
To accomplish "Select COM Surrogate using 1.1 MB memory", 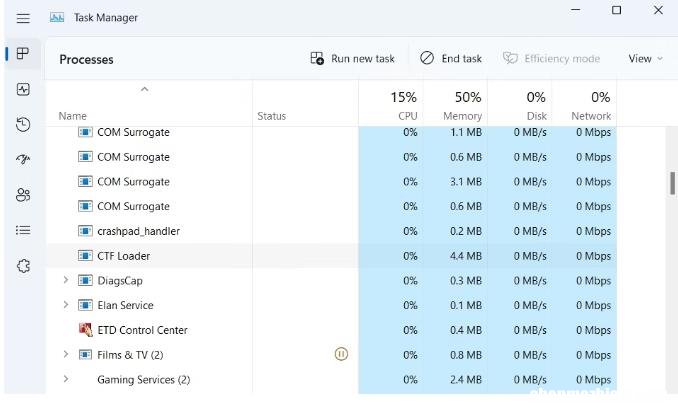I will pos(331,132).
